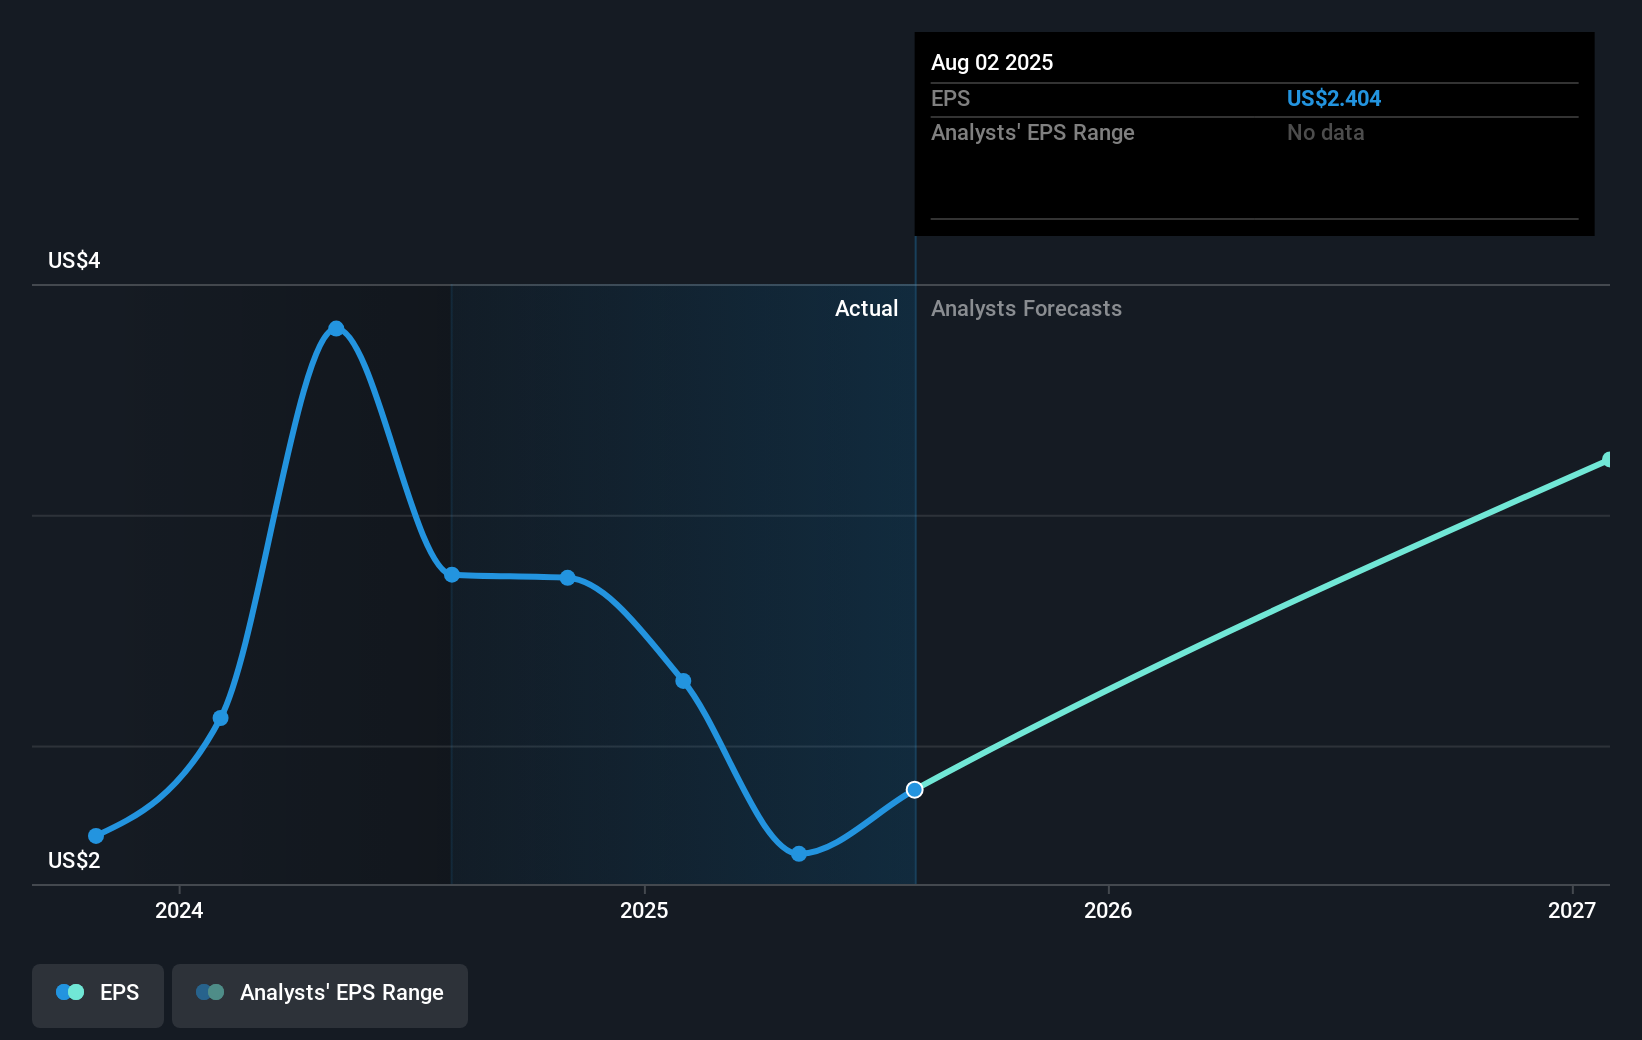Open the Analysts Forecasts section
Screen dimensions: 1642x1040
pos(1026,309)
